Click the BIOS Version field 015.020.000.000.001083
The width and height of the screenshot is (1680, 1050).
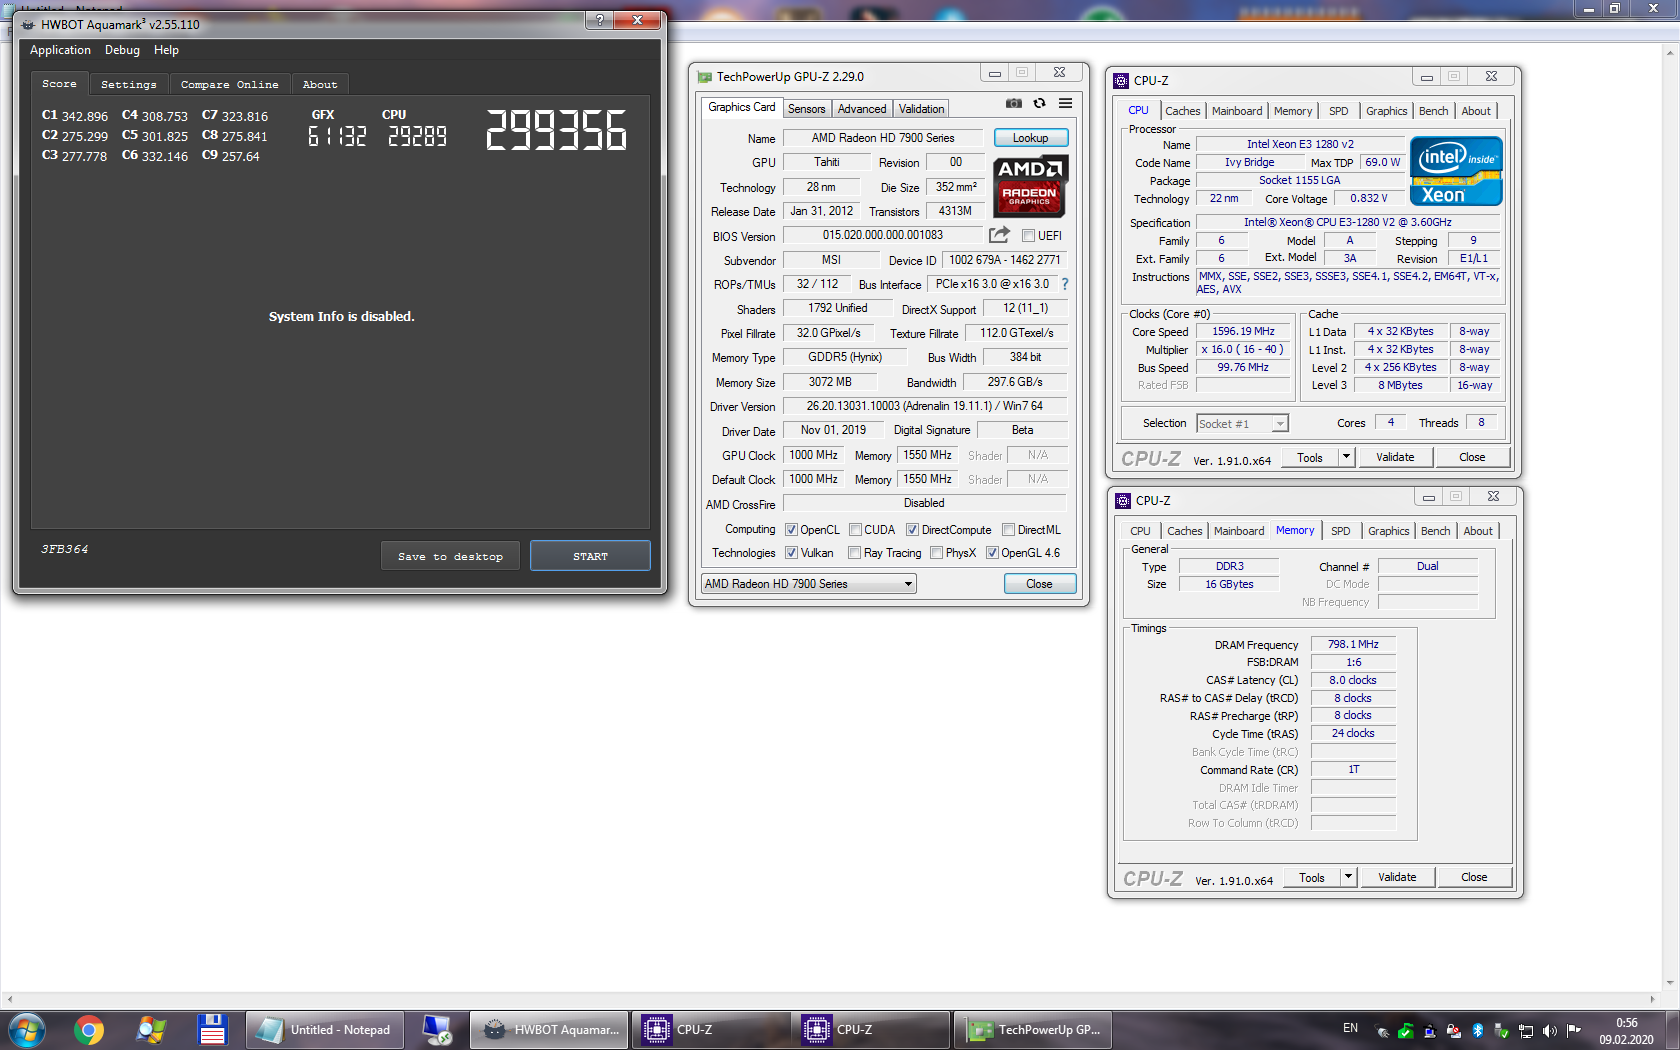(883, 235)
